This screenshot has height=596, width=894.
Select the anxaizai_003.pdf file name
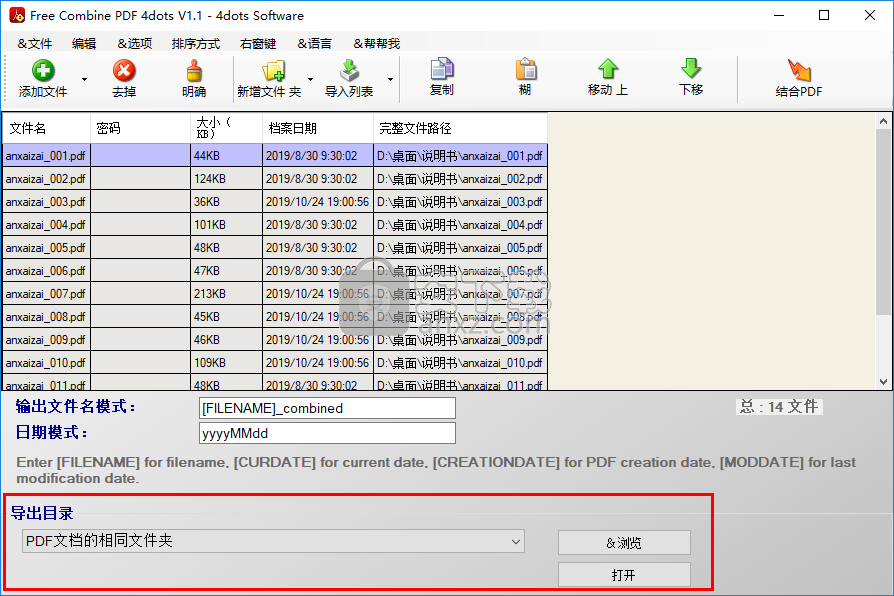click(46, 202)
